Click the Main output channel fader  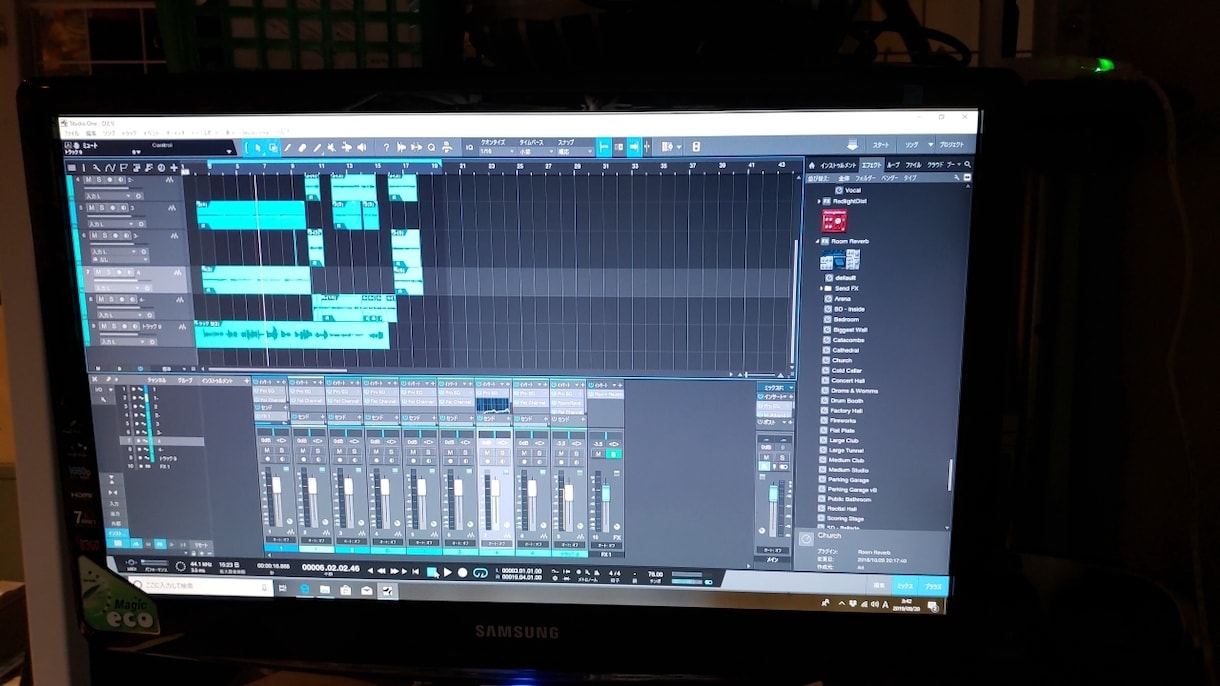coord(772,494)
